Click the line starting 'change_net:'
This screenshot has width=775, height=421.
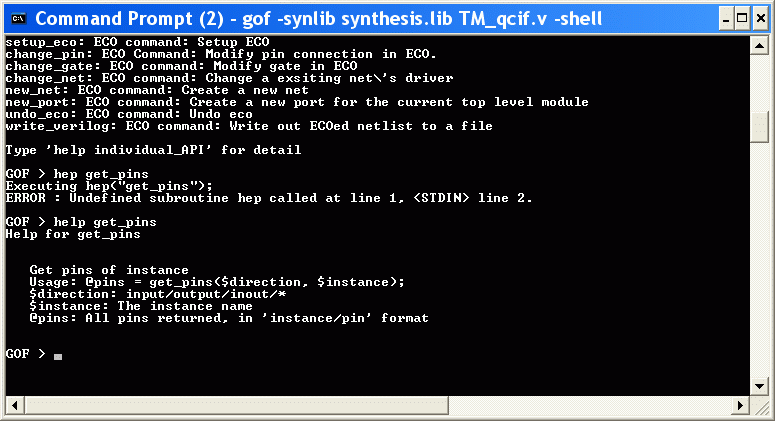[x=229, y=78]
